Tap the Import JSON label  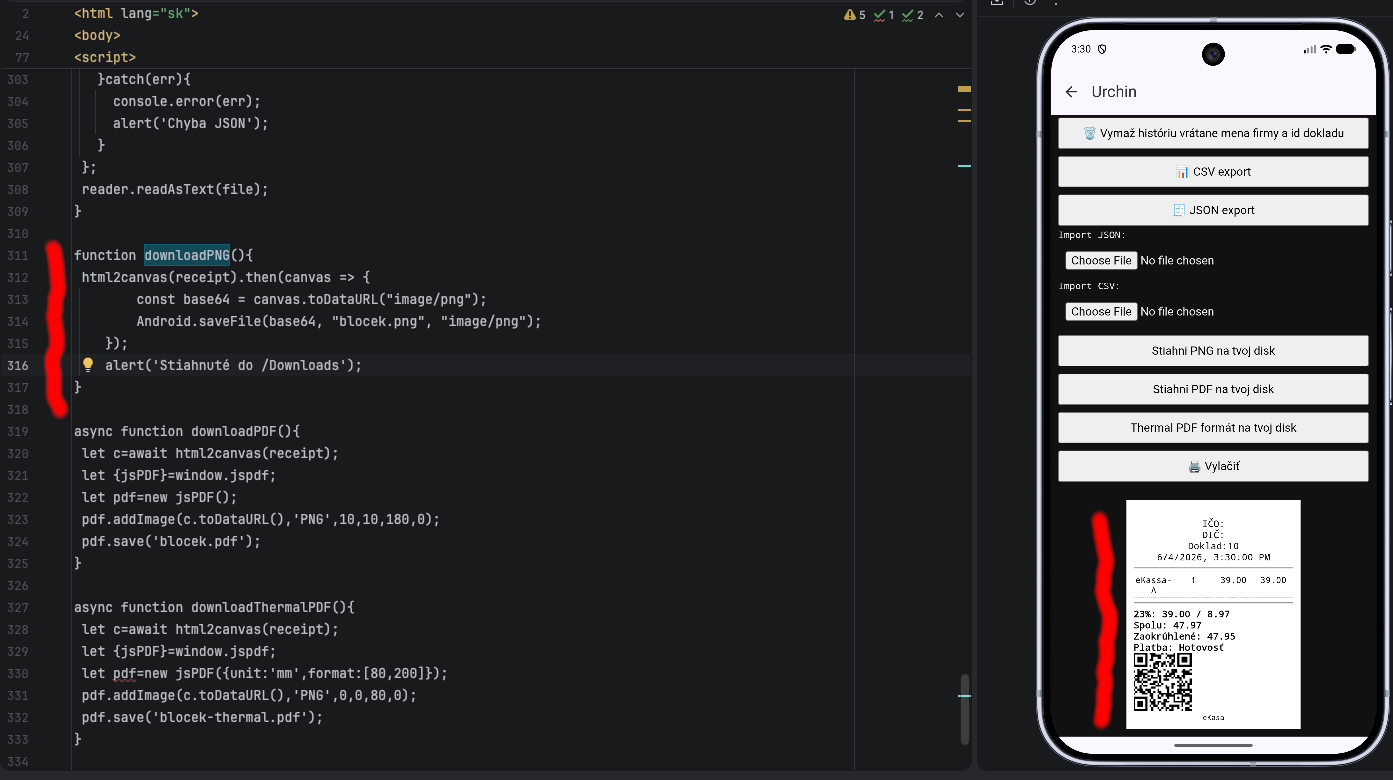[1092, 235]
